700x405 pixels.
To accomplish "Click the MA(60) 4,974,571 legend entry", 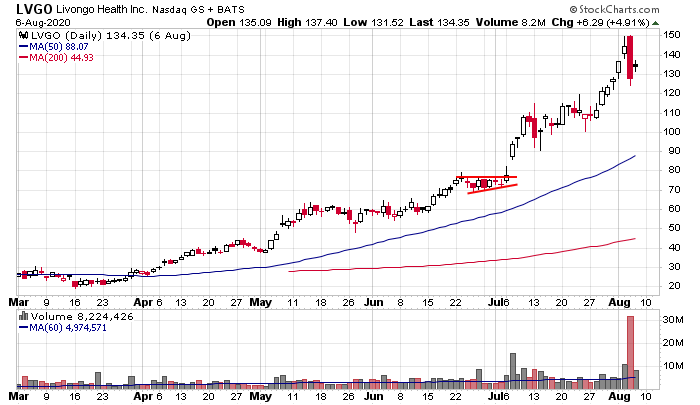I will tap(68, 328).
